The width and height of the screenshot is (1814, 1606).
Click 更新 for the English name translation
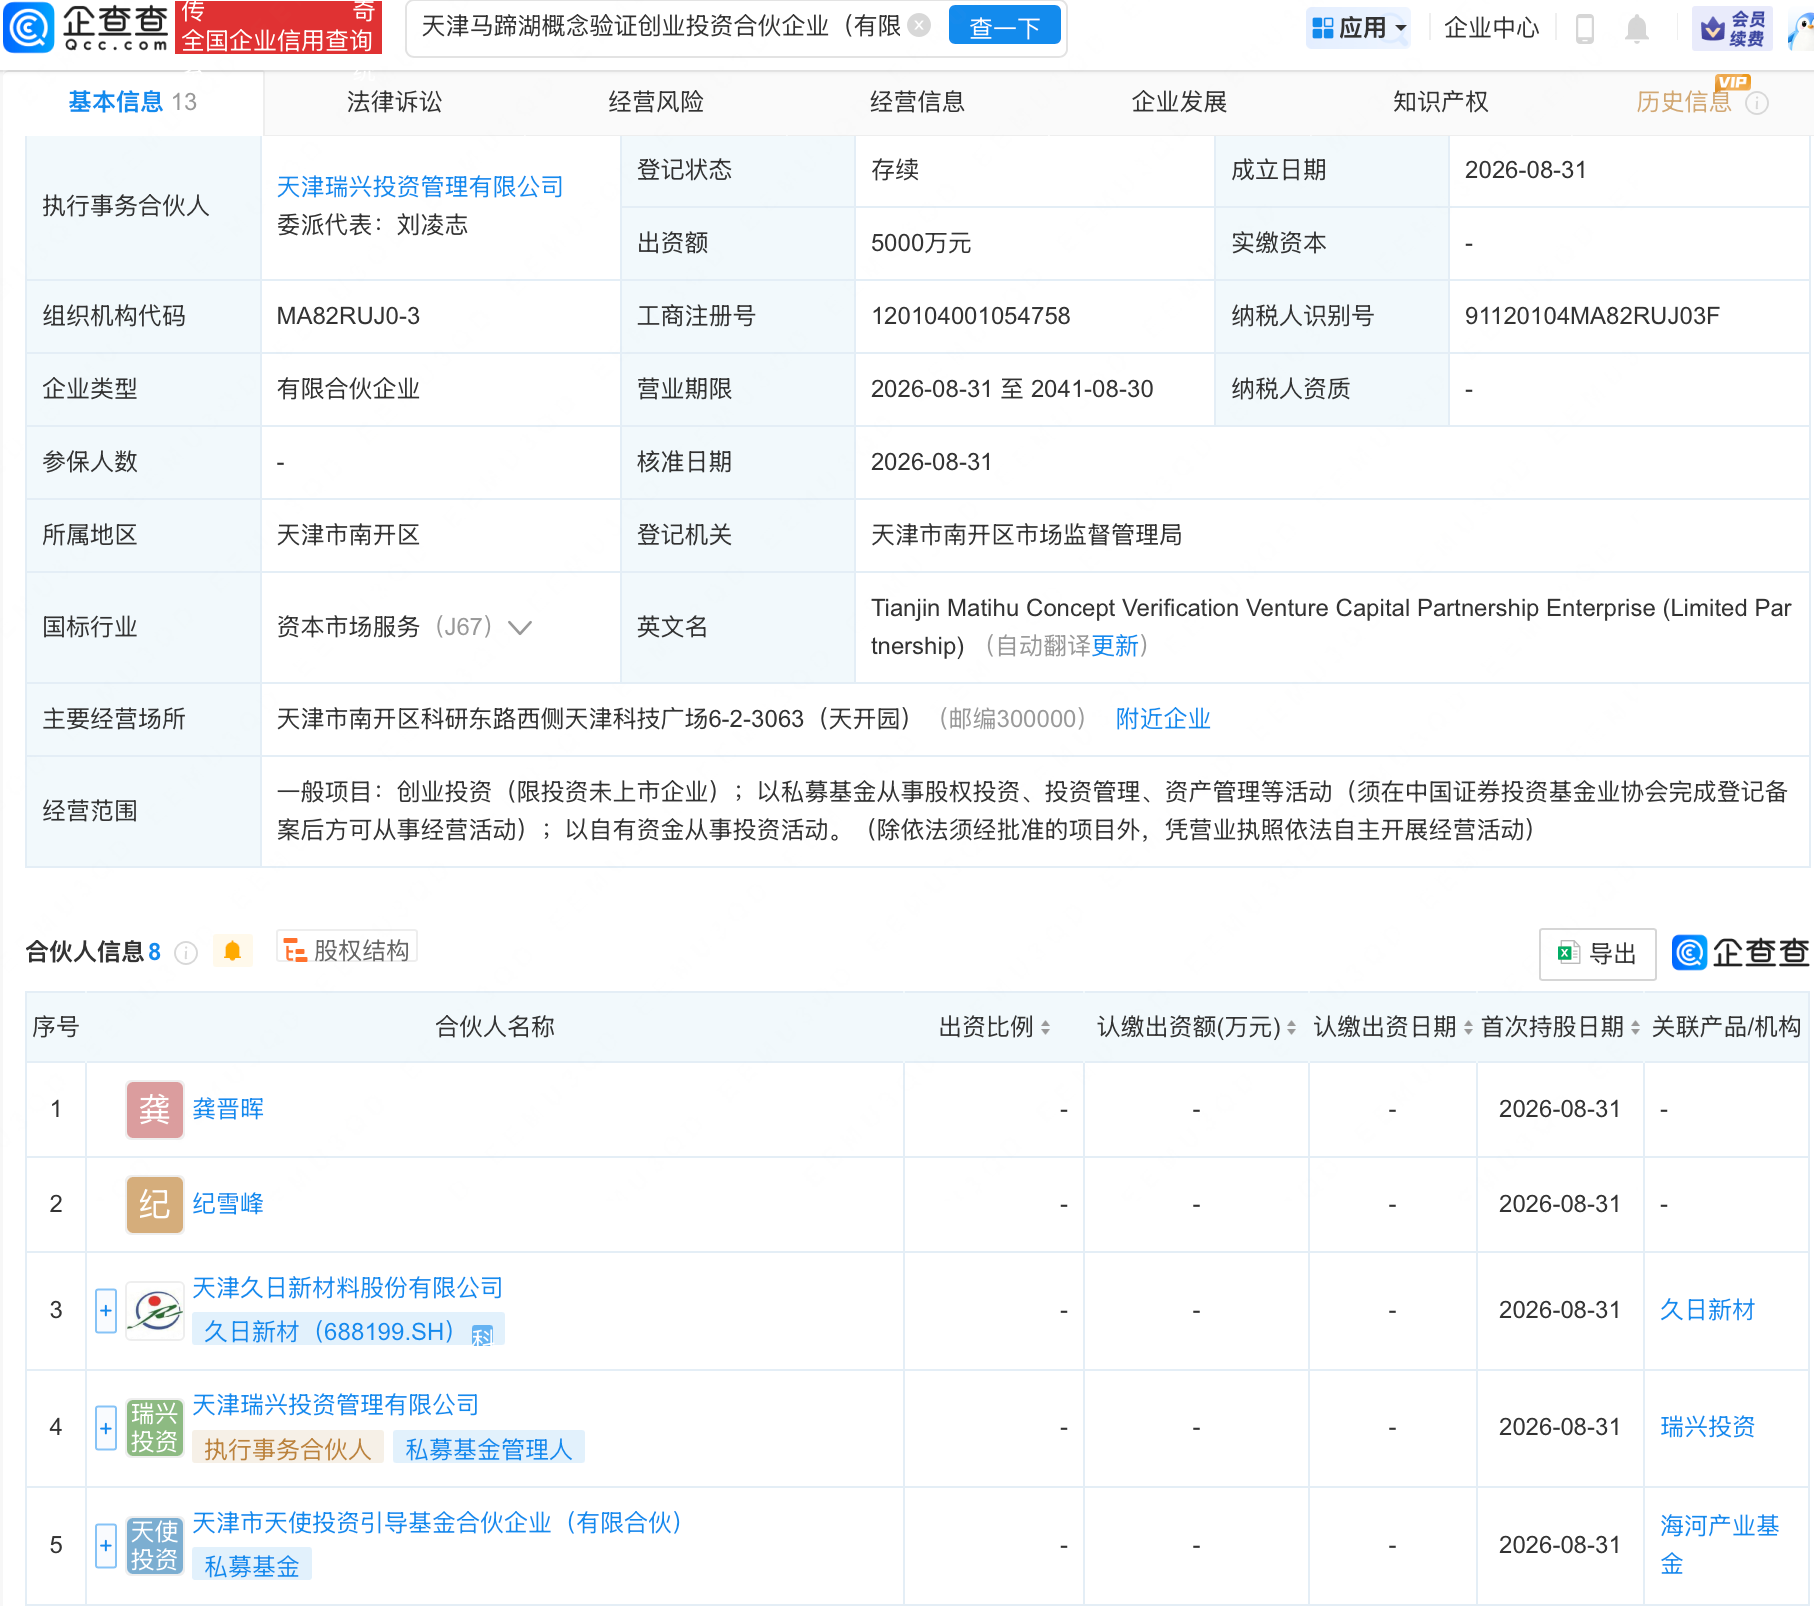tap(1115, 646)
